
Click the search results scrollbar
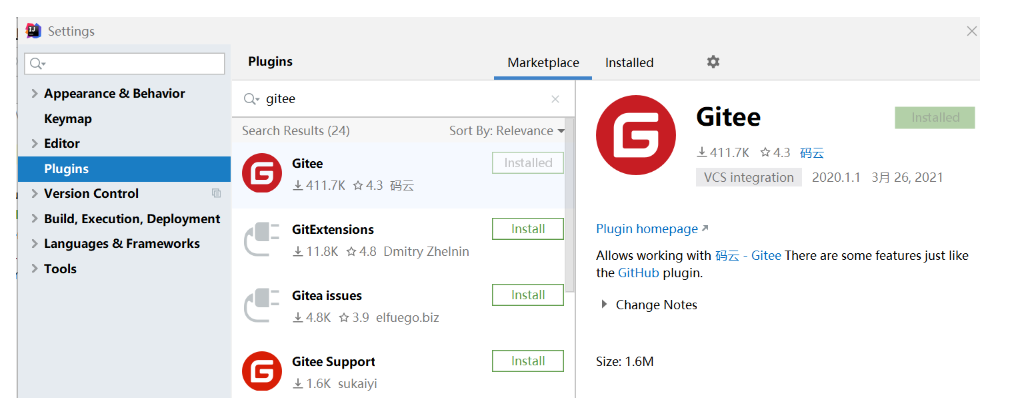[569, 203]
